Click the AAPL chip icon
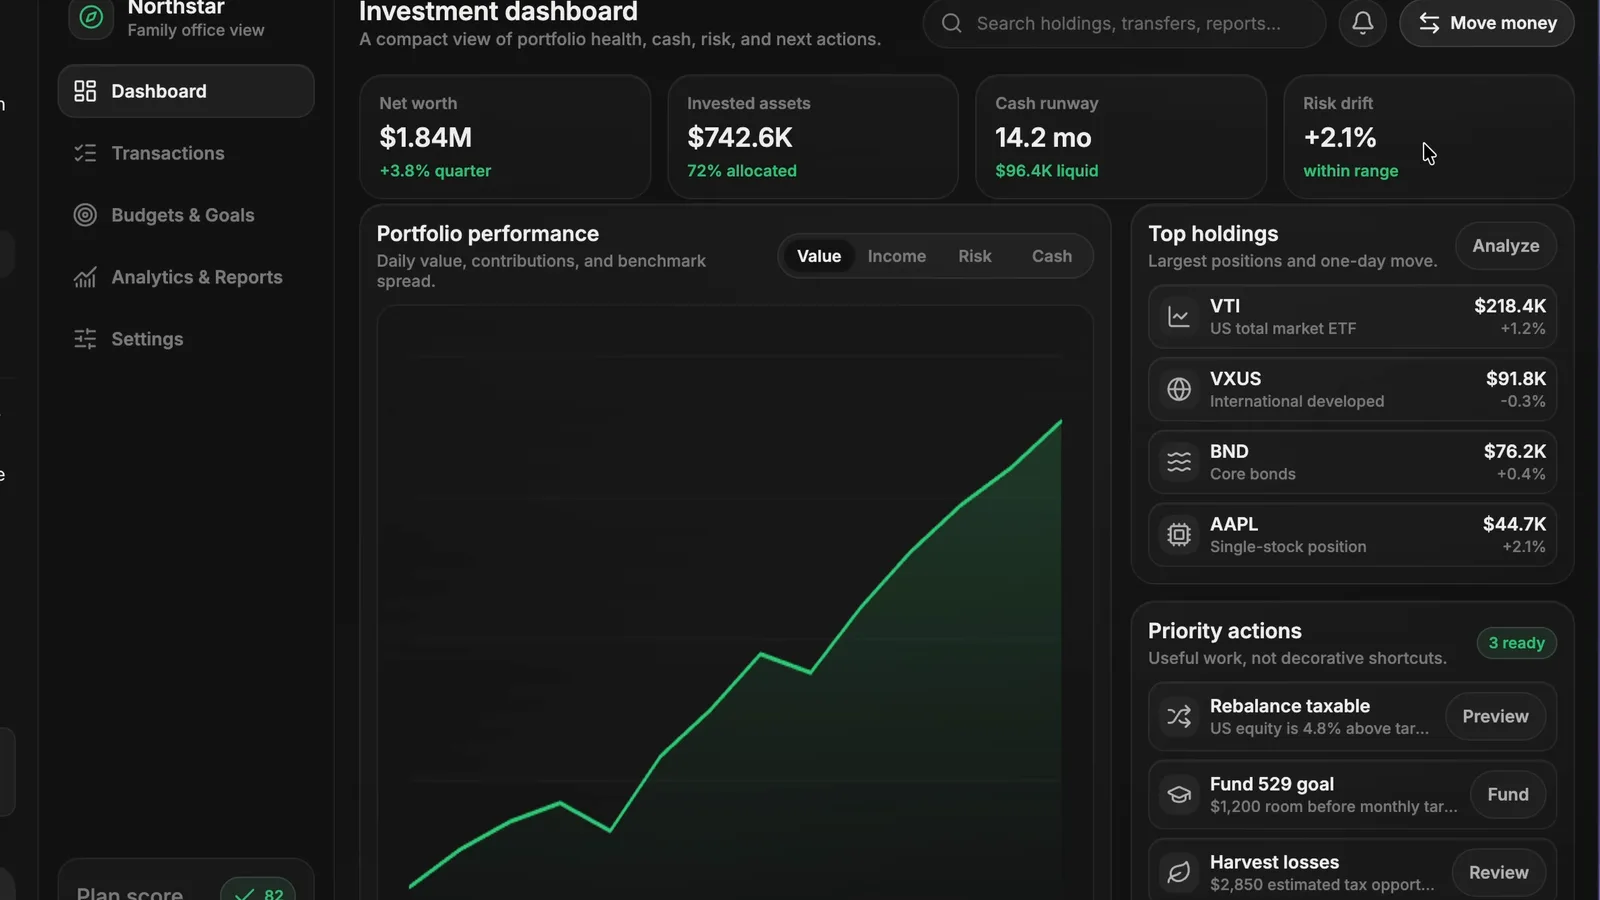This screenshot has width=1600, height=900. click(1179, 535)
